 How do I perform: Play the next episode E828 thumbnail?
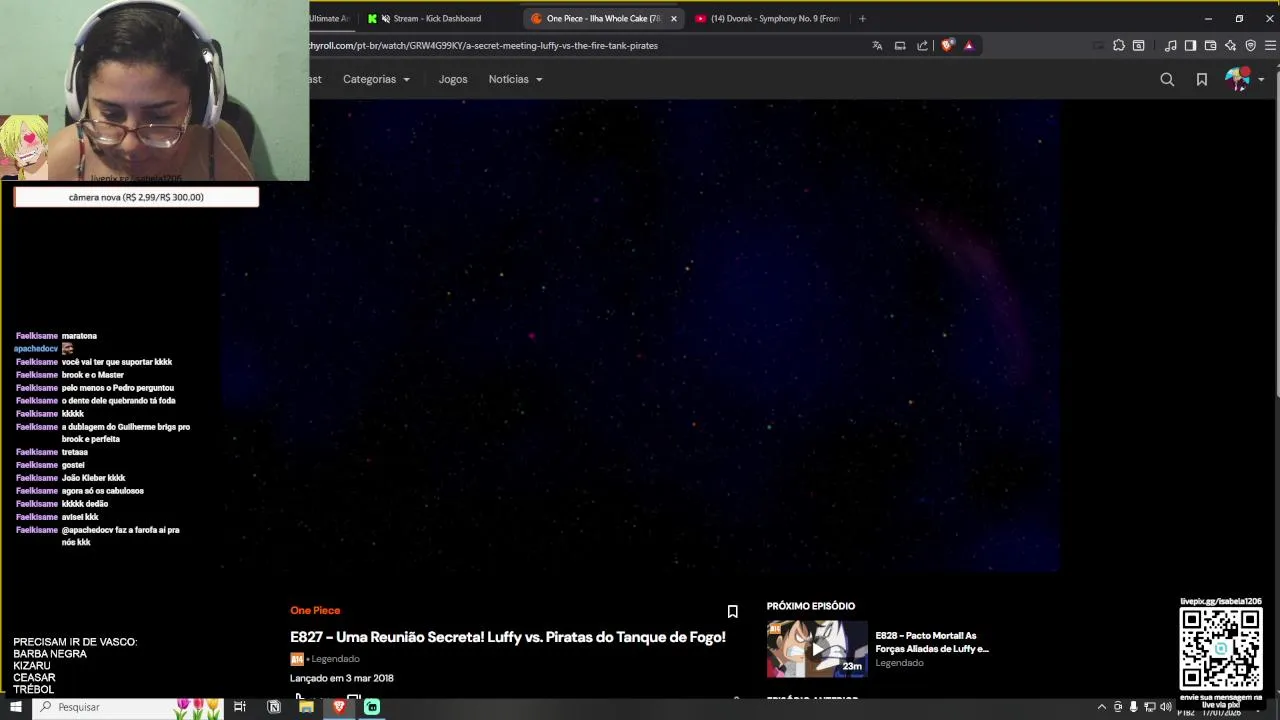817,648
